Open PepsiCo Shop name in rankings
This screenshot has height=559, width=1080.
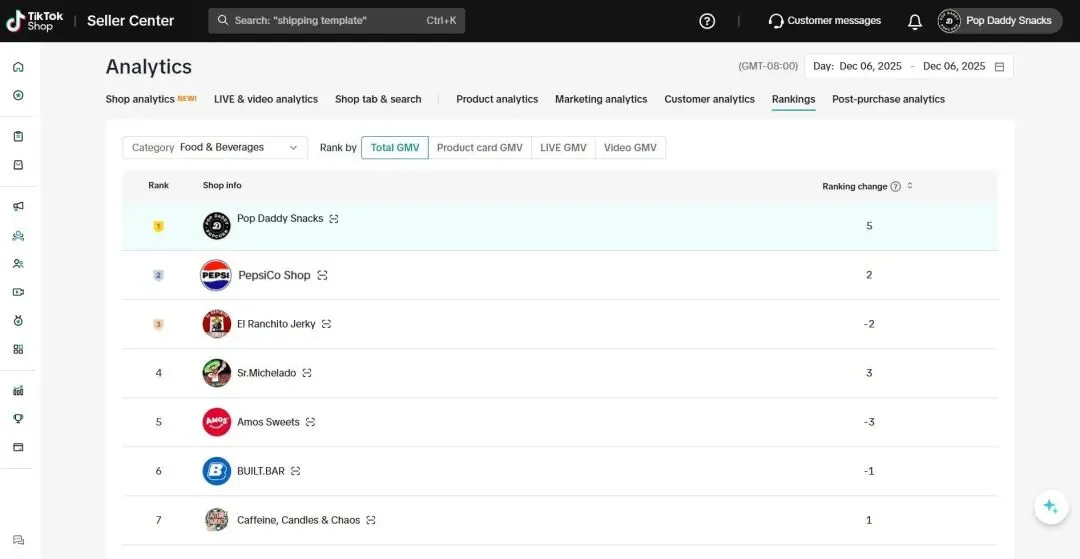[274, 275]
